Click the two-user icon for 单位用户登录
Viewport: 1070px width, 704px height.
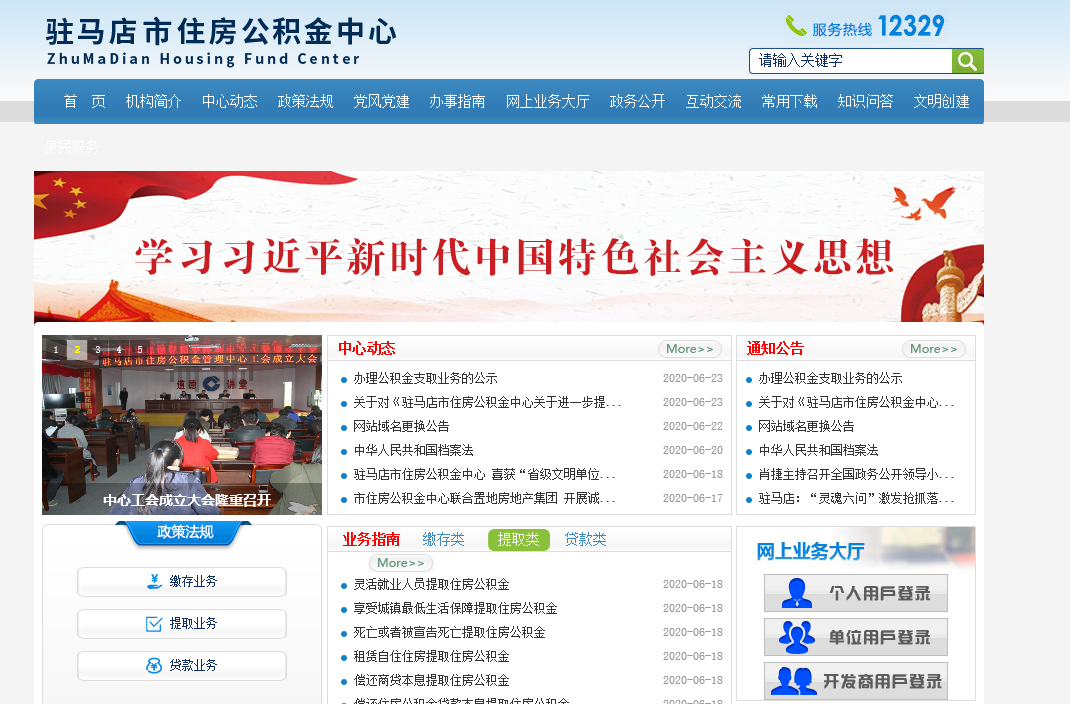tap(796, 637)
